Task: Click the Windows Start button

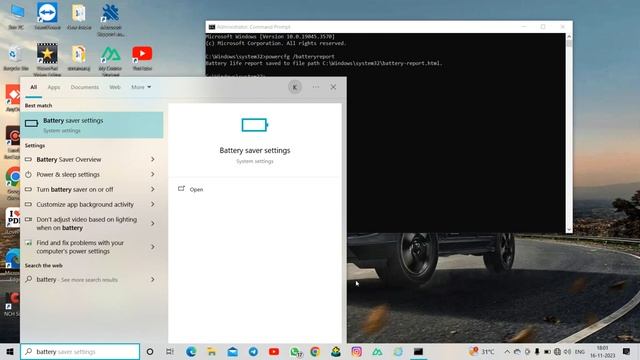Action: click(10, 351)
